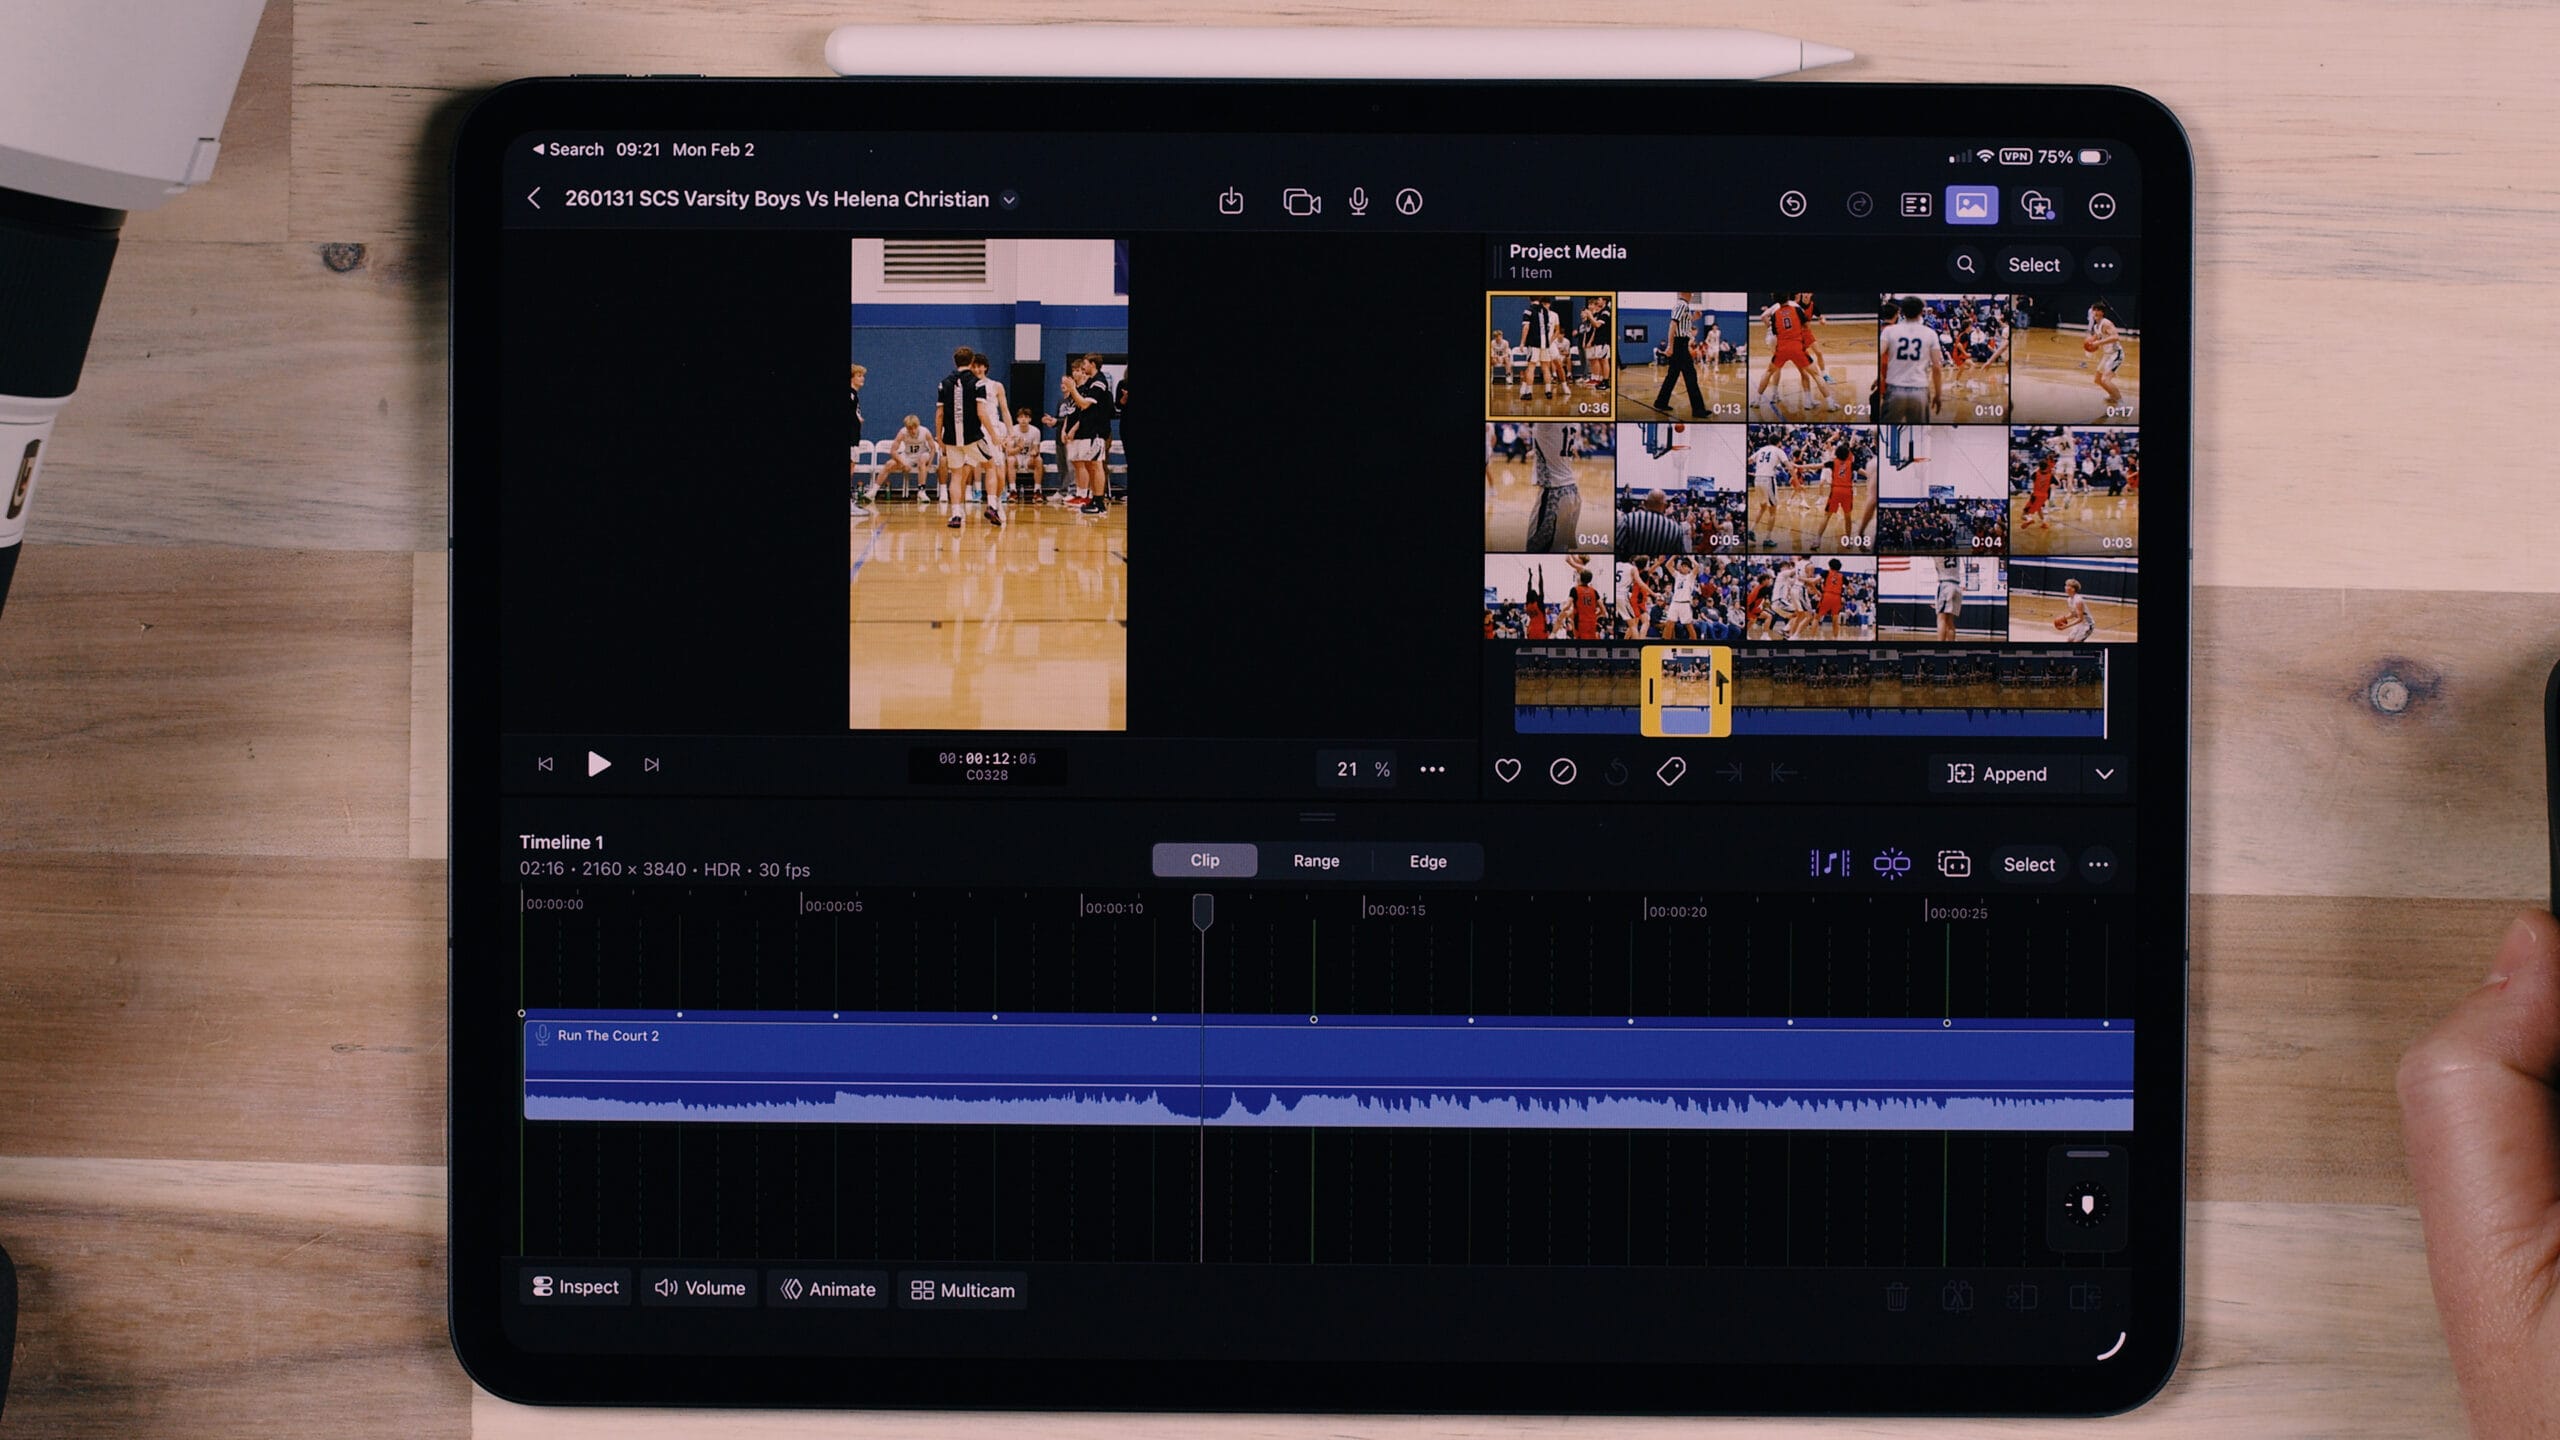This screenshot has width=2560, height=1440.
Task: Click the undo arrow icon
Action: [x=1793, y=205]
